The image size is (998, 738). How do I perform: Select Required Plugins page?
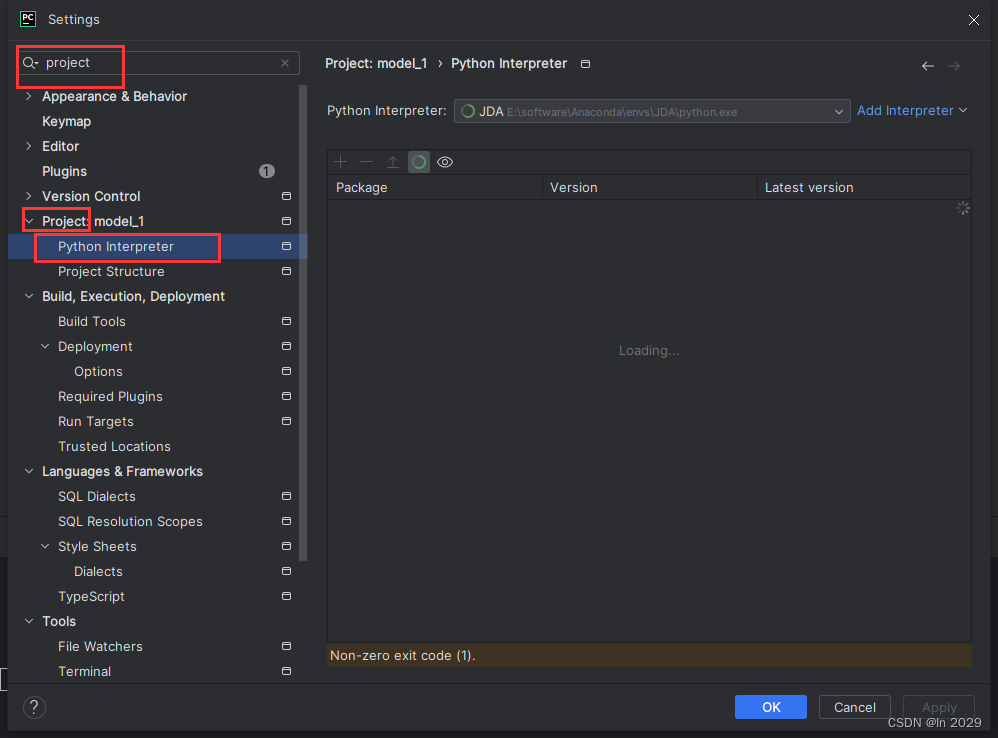tap(110, 396)
